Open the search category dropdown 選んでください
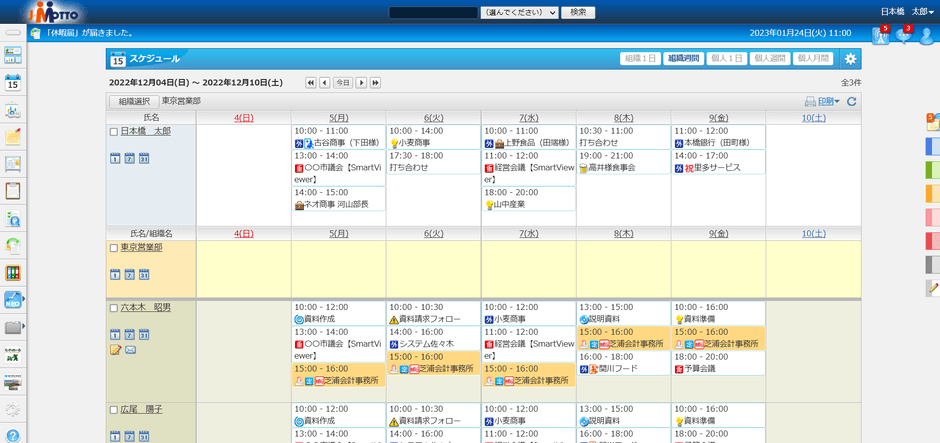The height and width of the screenshot is (443, 940). click(519, 12)
